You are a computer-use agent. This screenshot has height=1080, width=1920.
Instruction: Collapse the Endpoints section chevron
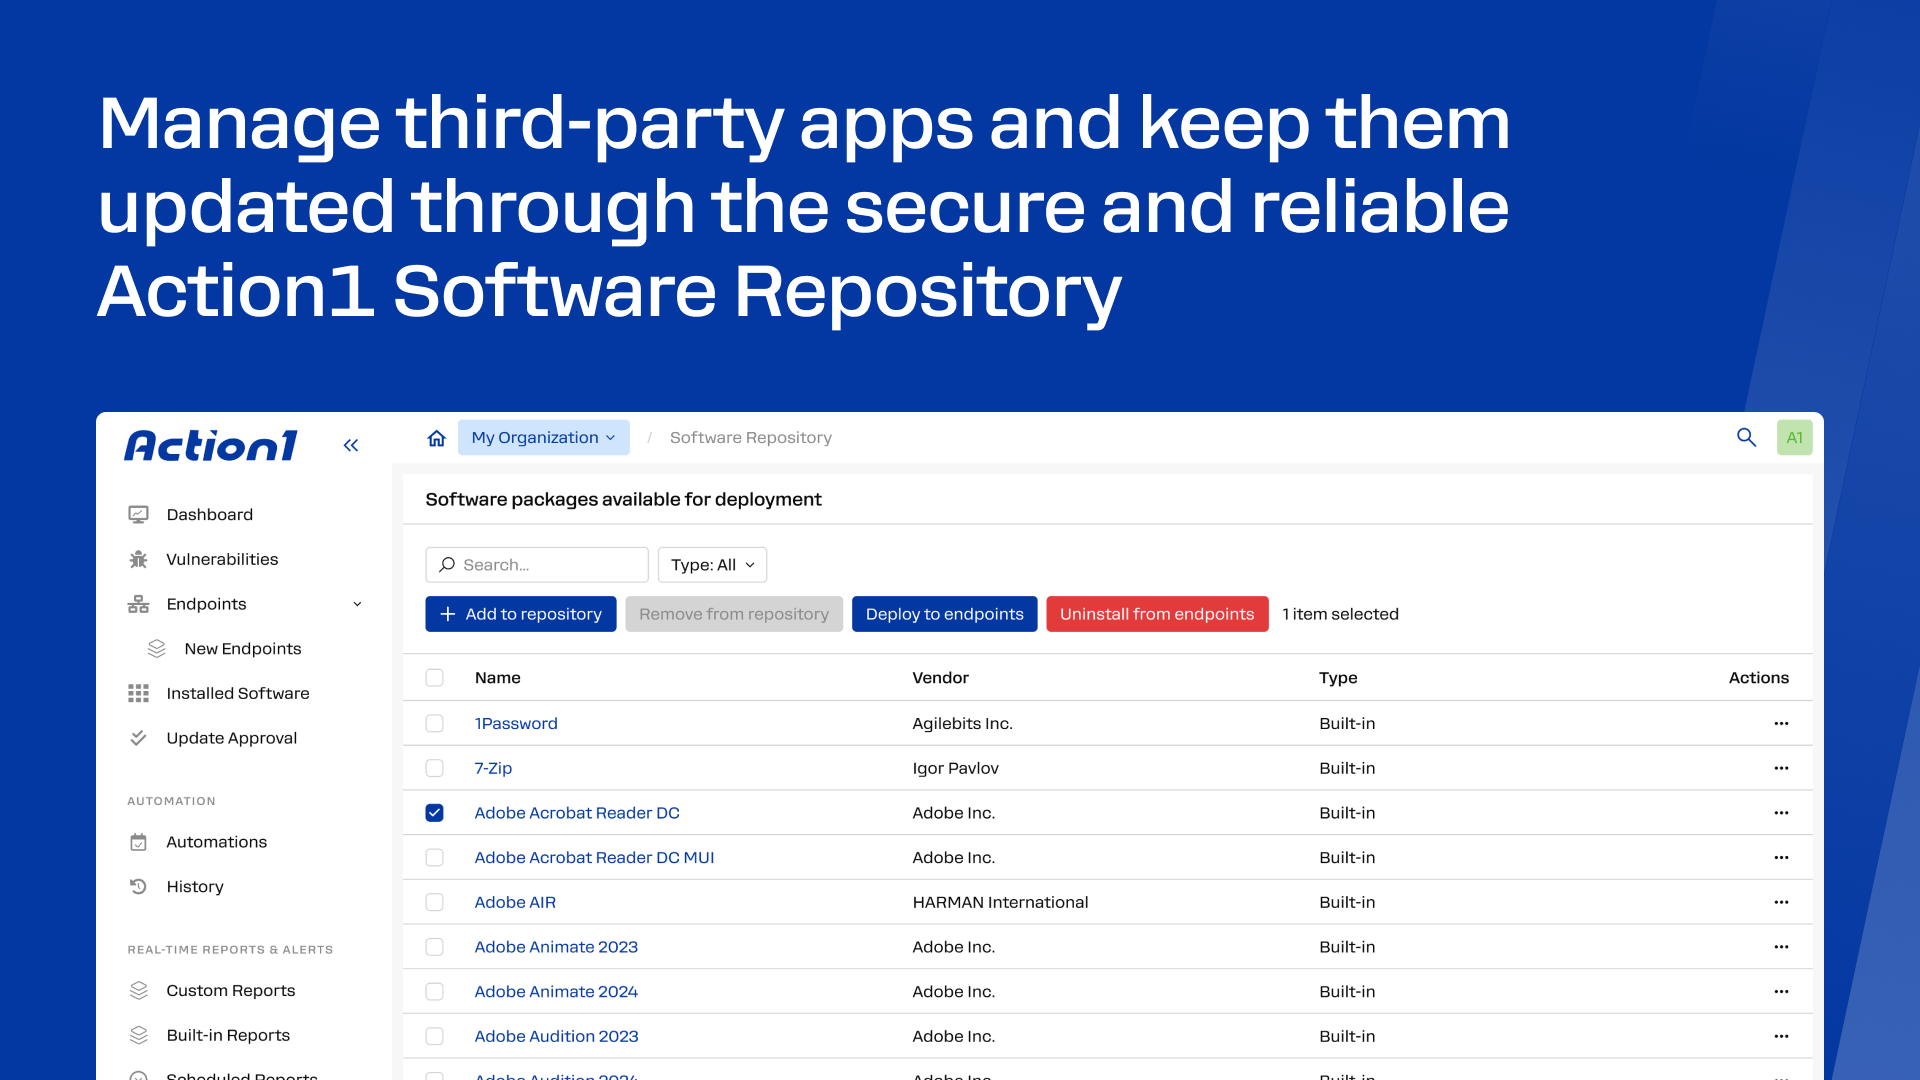click(357, 604)
